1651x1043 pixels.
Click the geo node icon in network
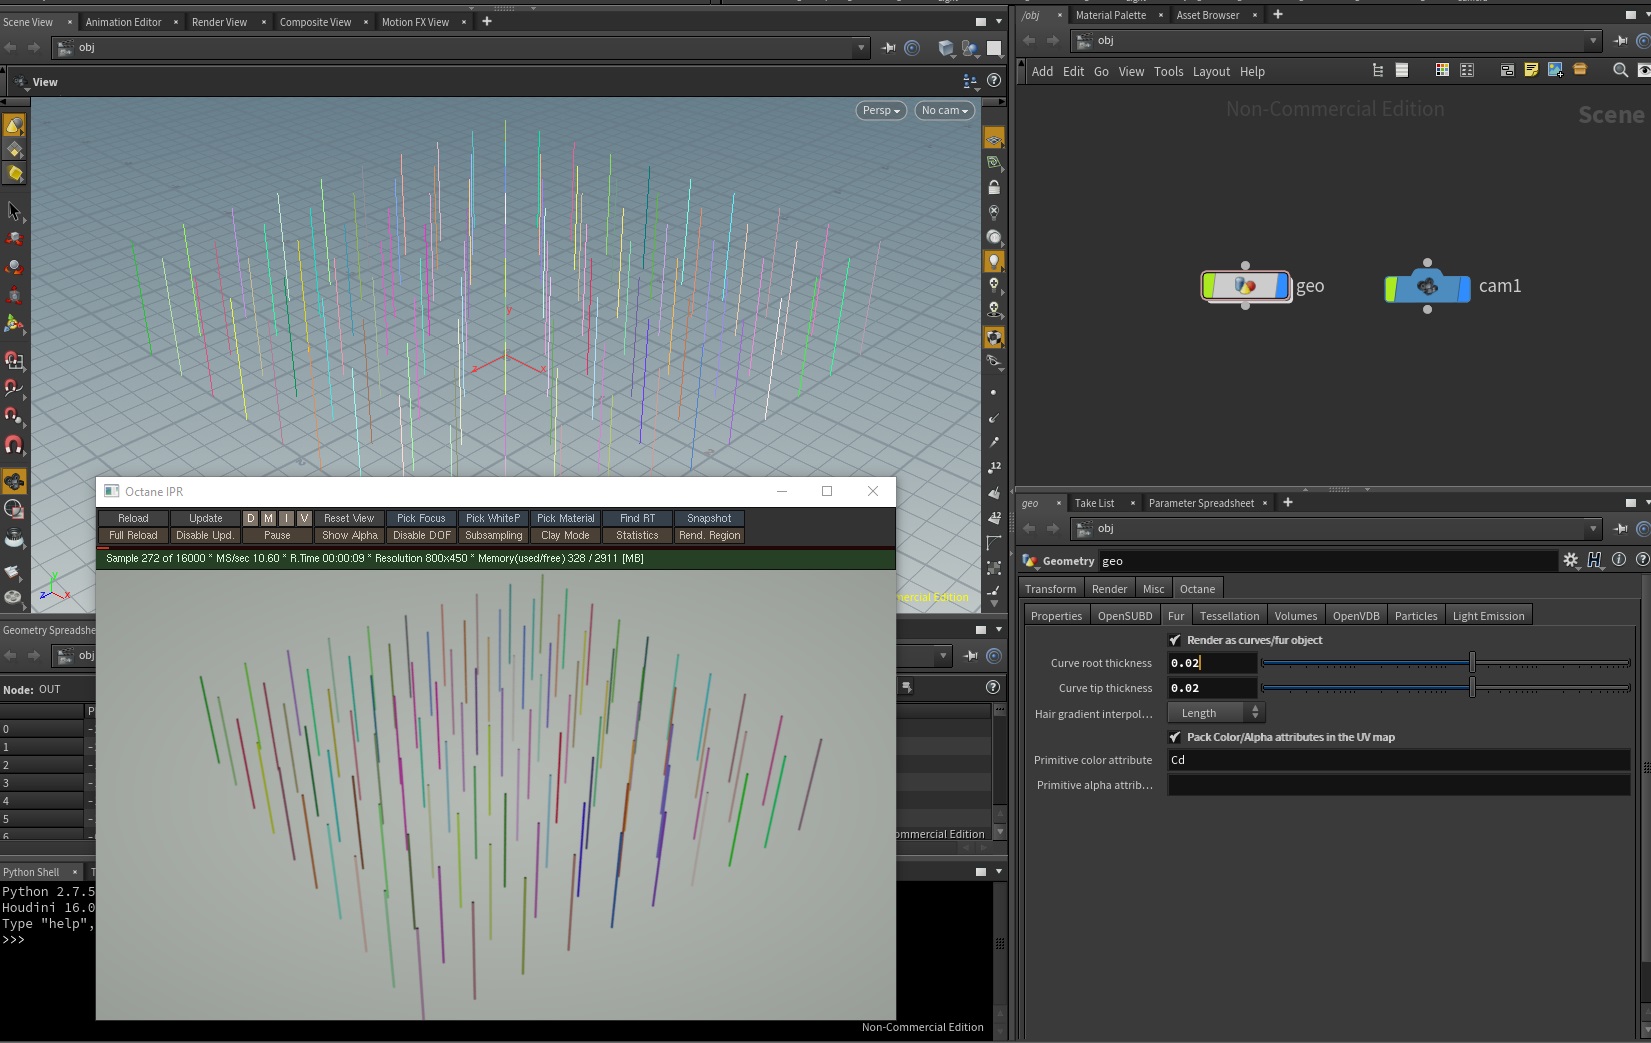click(x=1245, y=286)
